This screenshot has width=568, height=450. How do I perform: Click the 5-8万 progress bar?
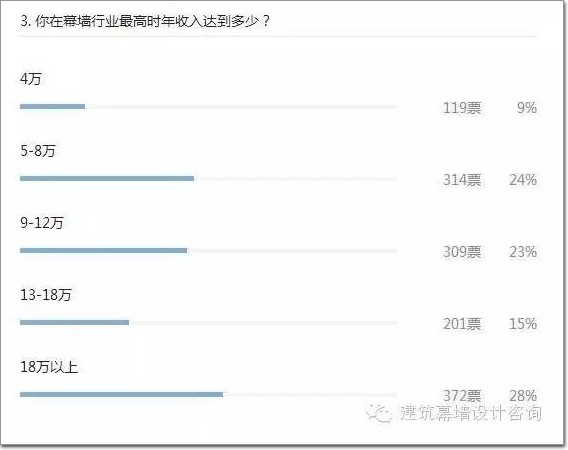pos(208,178)
